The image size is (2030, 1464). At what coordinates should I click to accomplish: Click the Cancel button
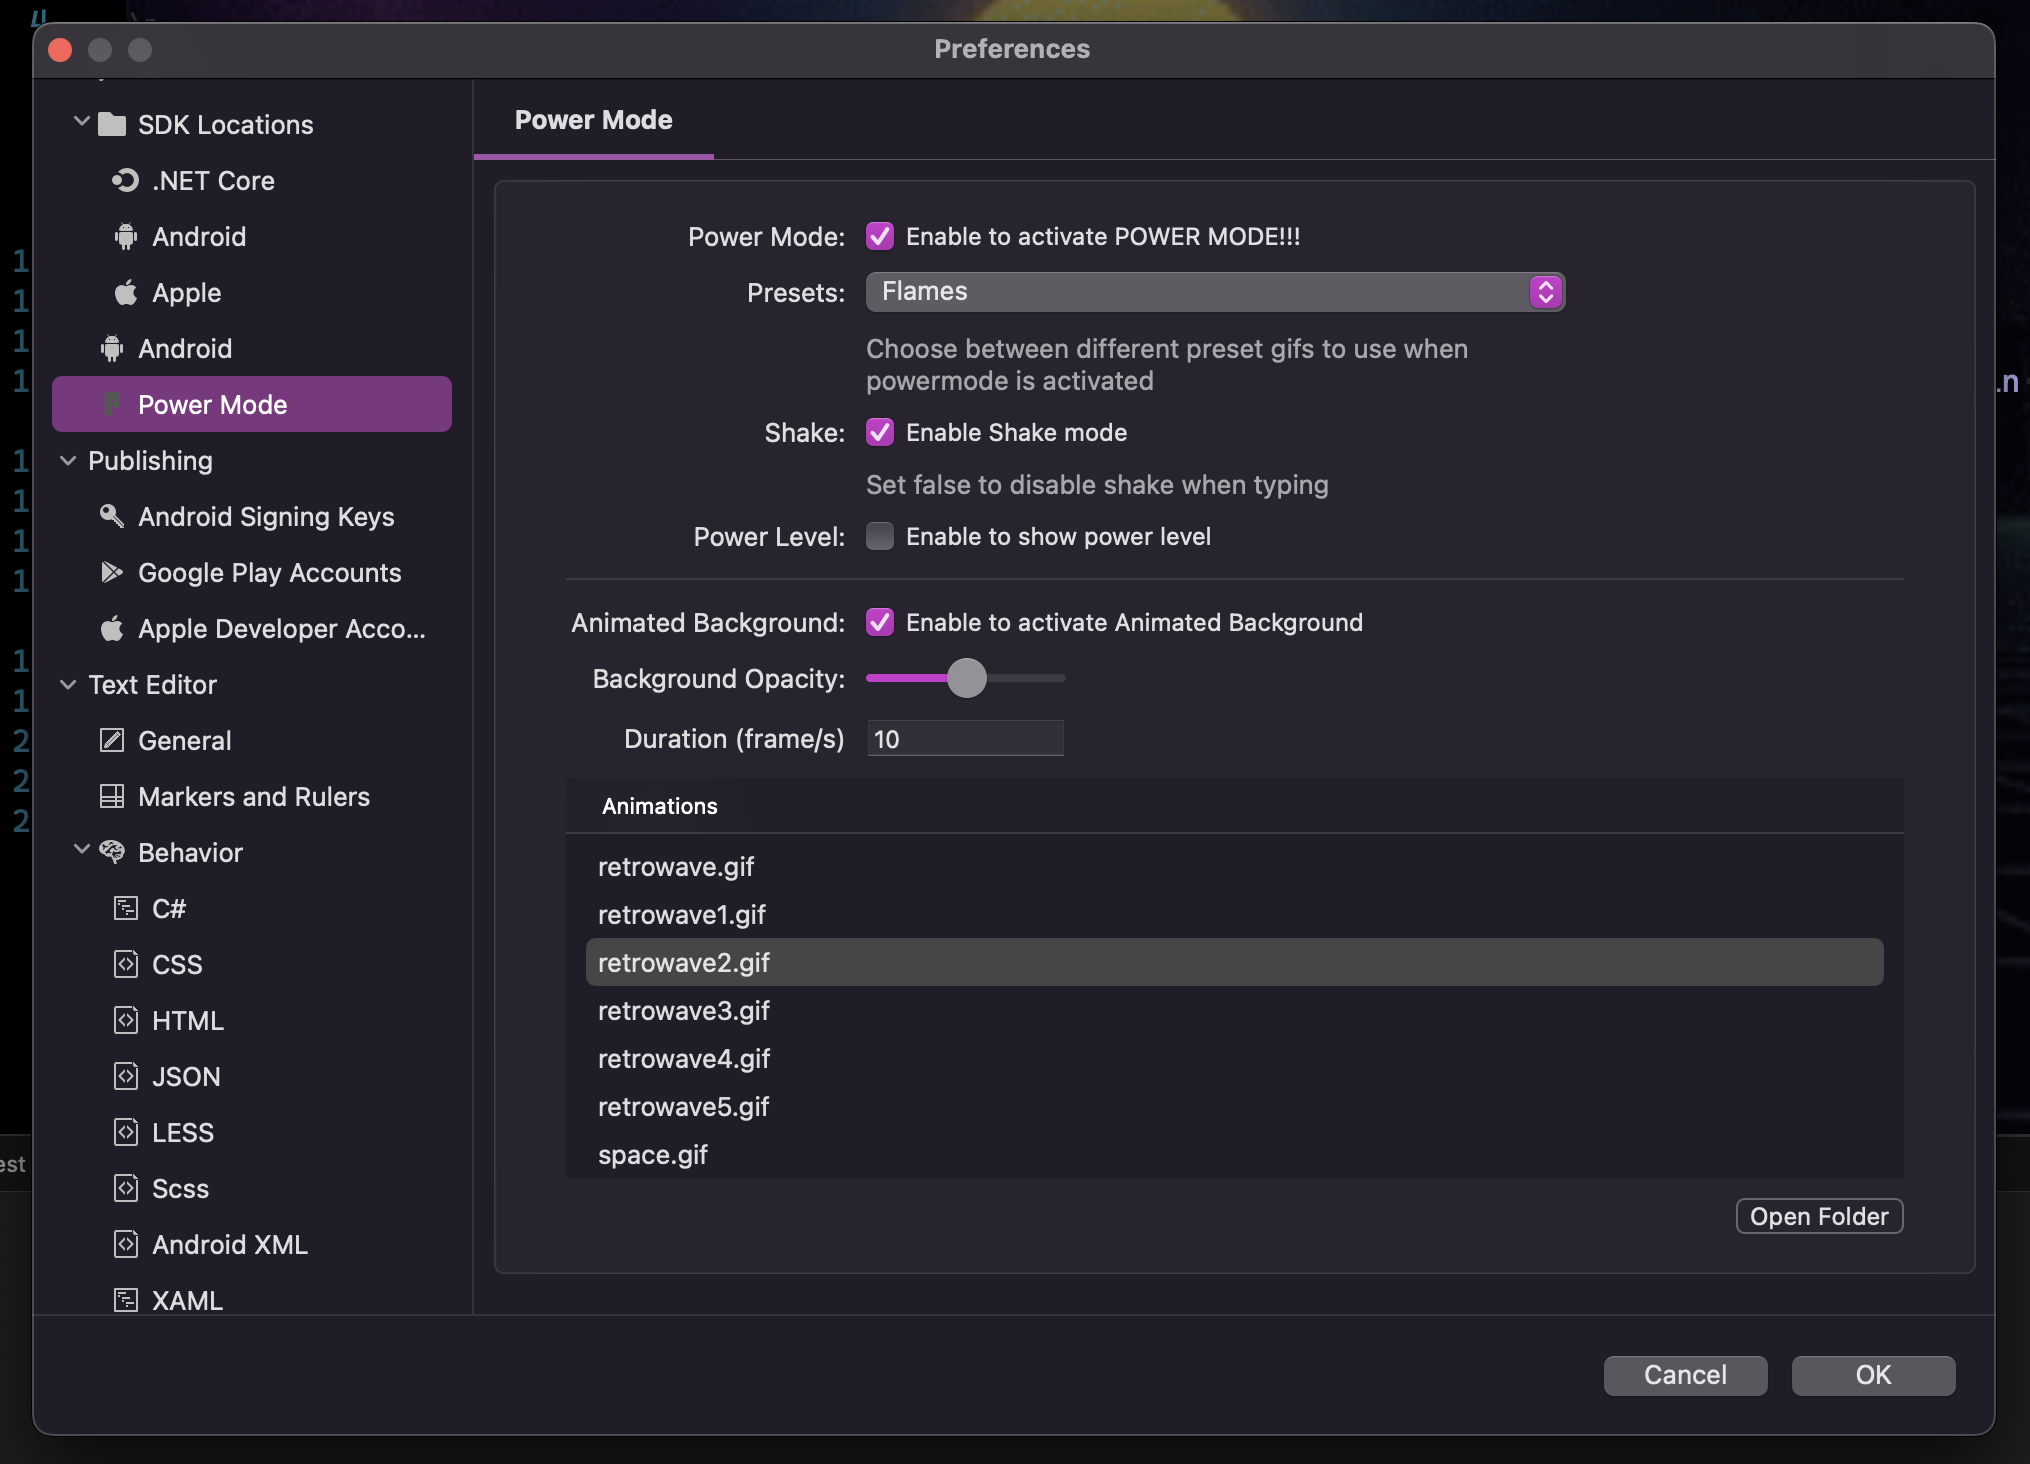(1685, 1375)
